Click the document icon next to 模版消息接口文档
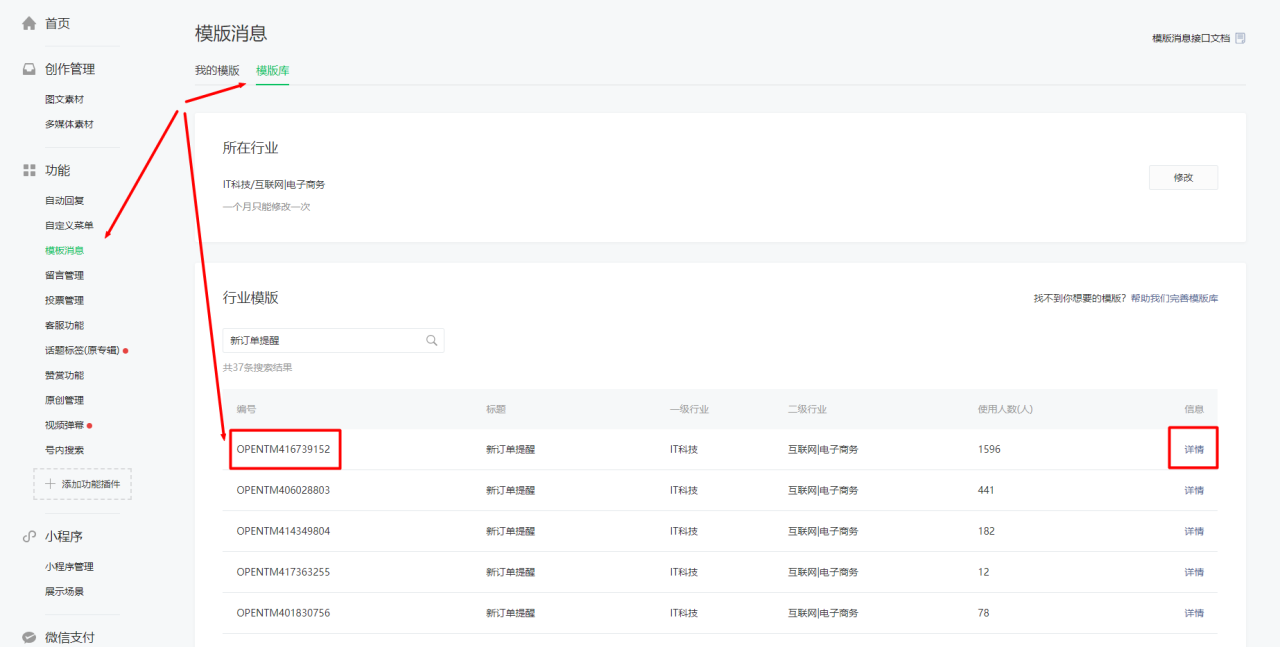The height and width of the screenshot is (647, 1280). [x=1240, y=38]
